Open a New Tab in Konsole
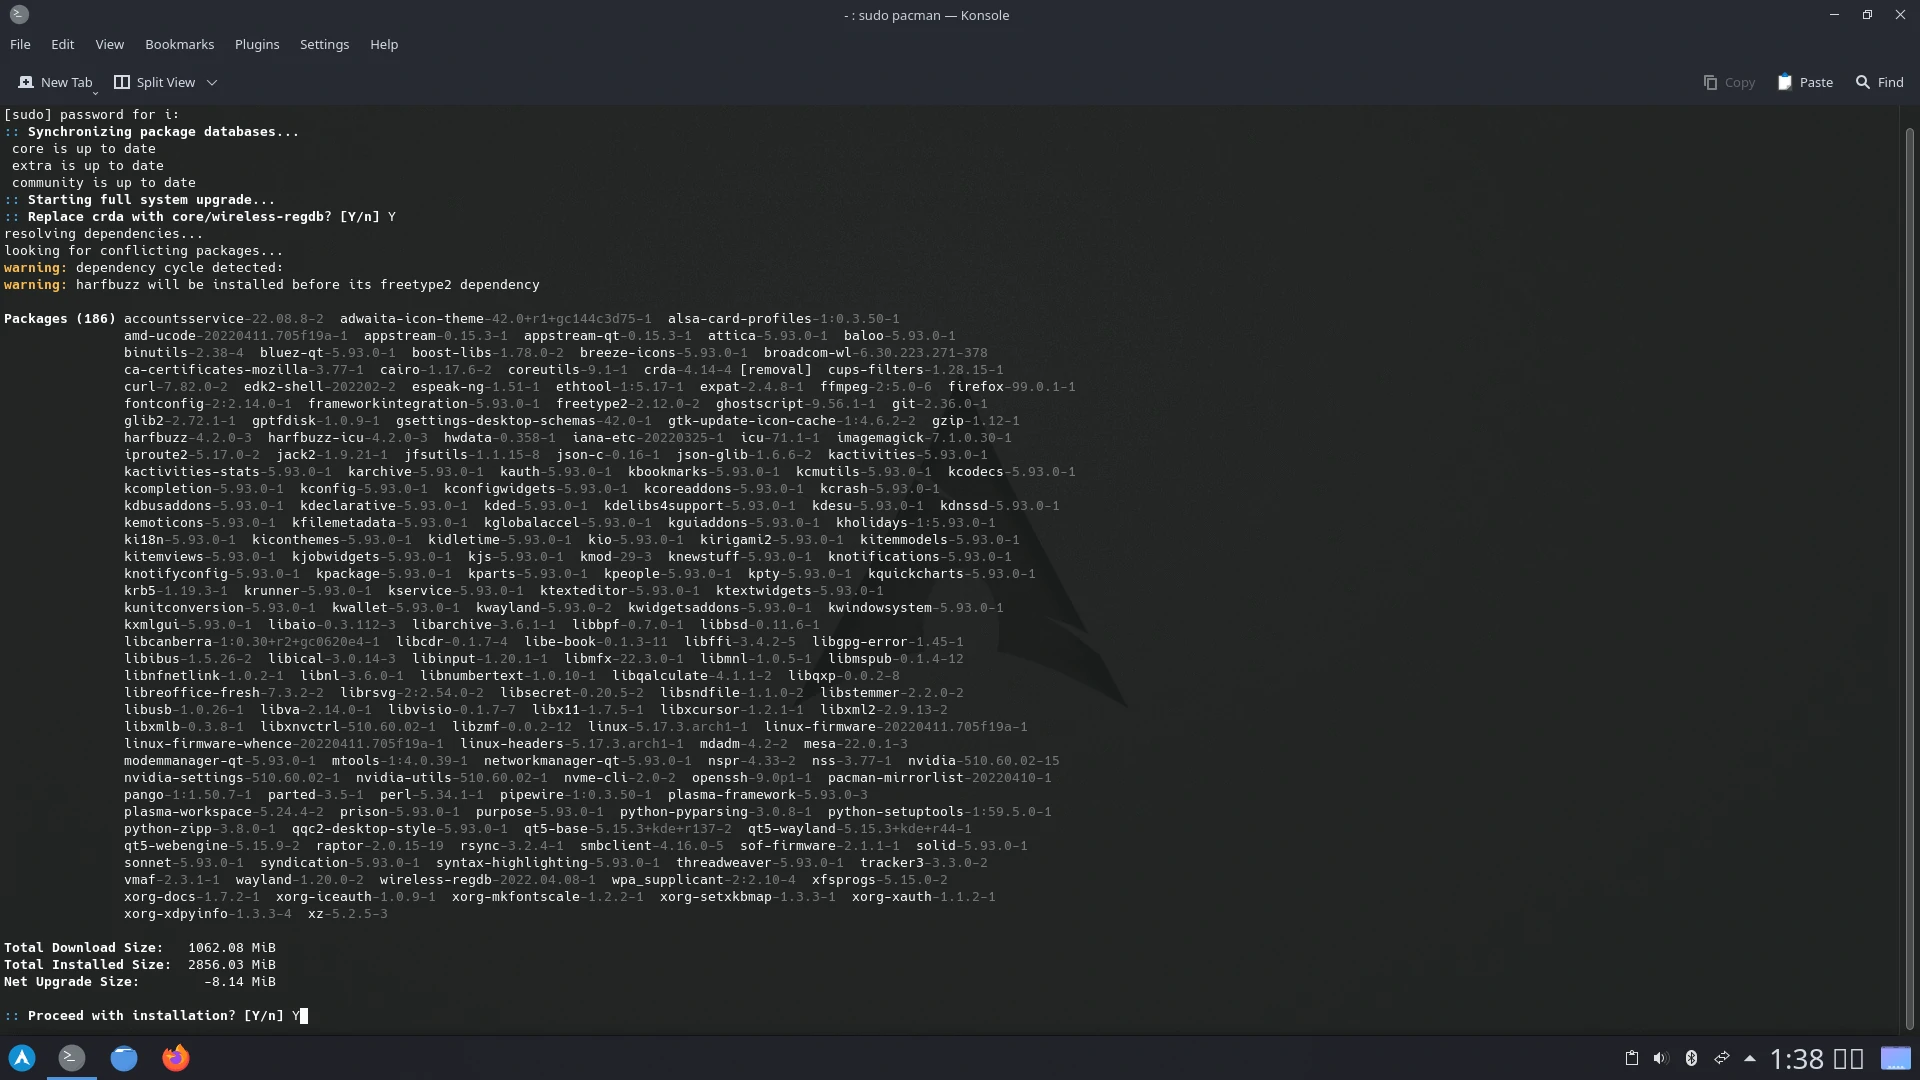This screenshot has width=1920, height=1080. point(55,82)
